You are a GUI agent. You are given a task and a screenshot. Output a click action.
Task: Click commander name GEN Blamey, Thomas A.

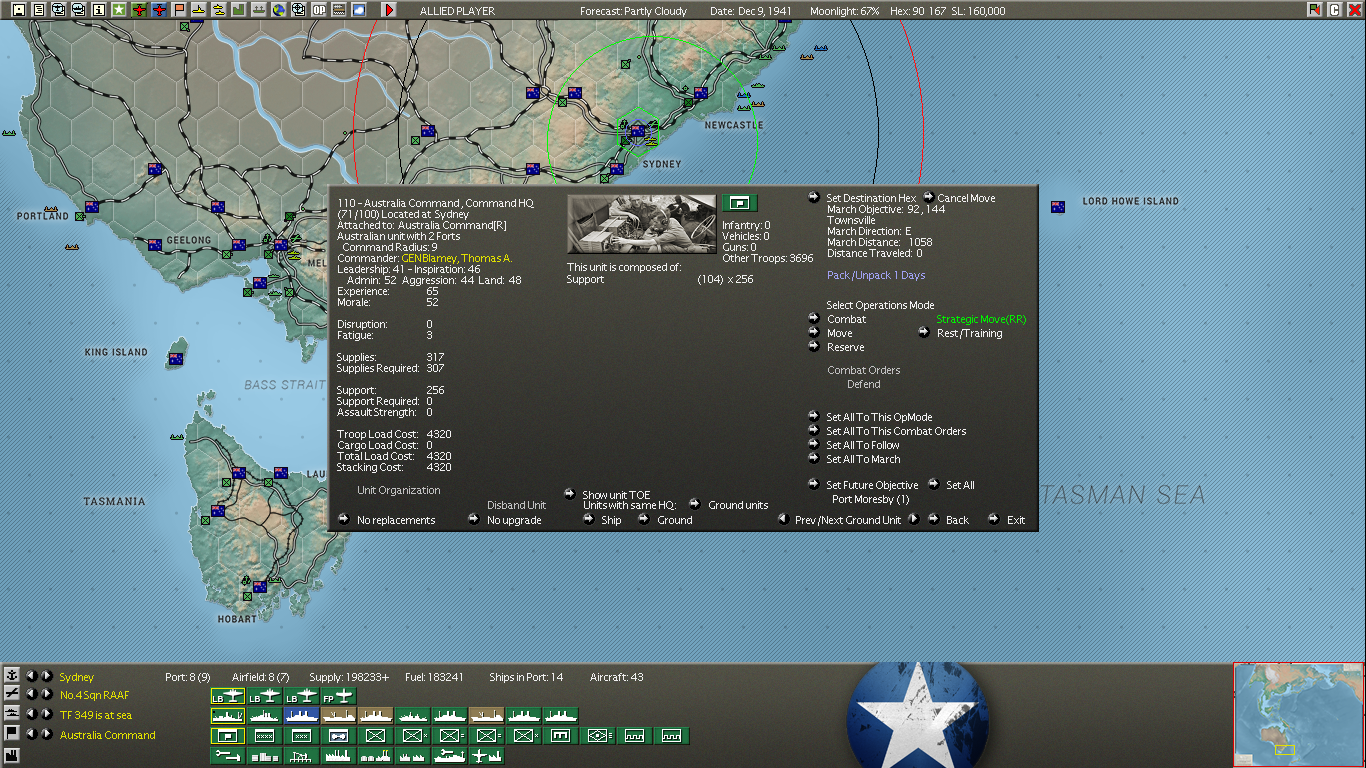coord(456,258)
